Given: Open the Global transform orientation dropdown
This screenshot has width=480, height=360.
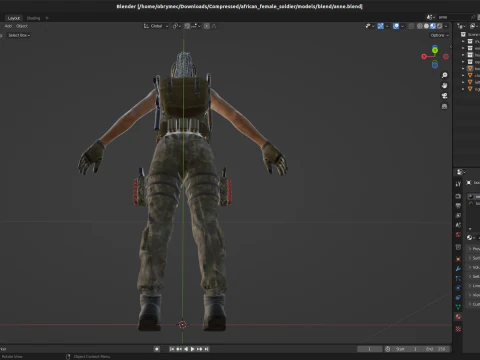Looking at the screenshot, I should click(x=156, y=26).
